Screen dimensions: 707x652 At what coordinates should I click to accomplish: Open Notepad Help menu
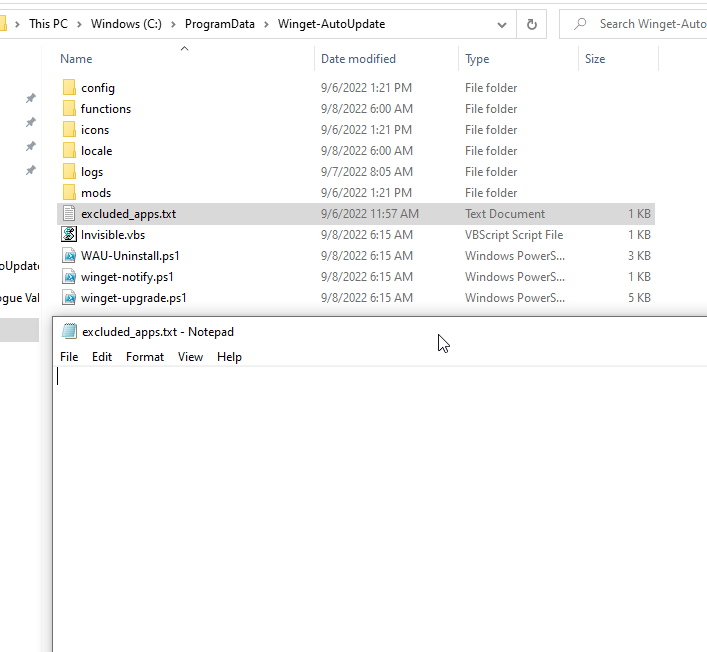coord(229,357)
